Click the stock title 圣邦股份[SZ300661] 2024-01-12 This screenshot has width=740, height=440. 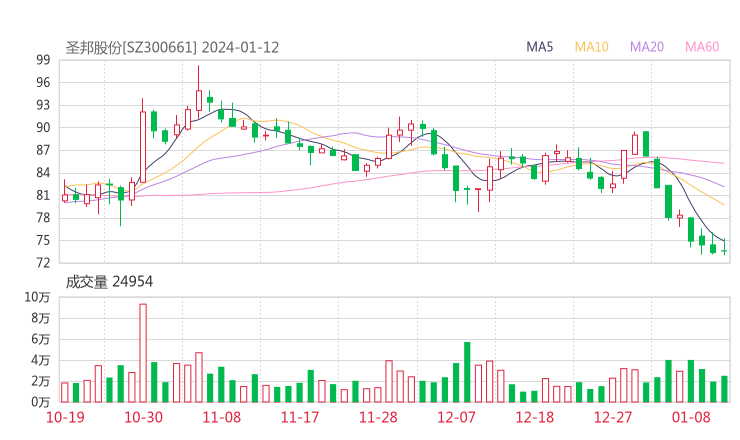tap(172, 48)
